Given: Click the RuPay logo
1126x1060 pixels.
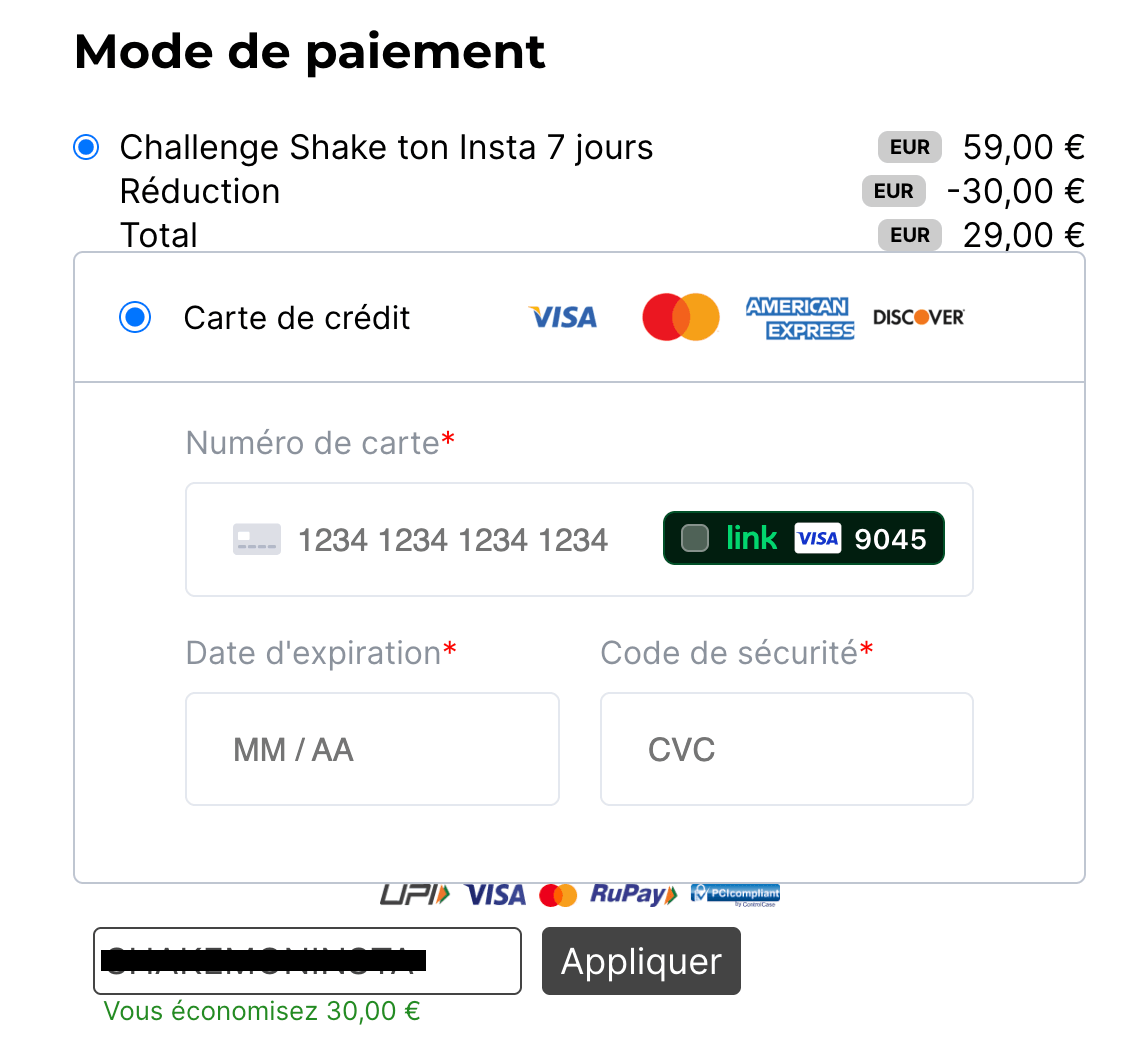Looking at the screenshot, I should point(633,894).
